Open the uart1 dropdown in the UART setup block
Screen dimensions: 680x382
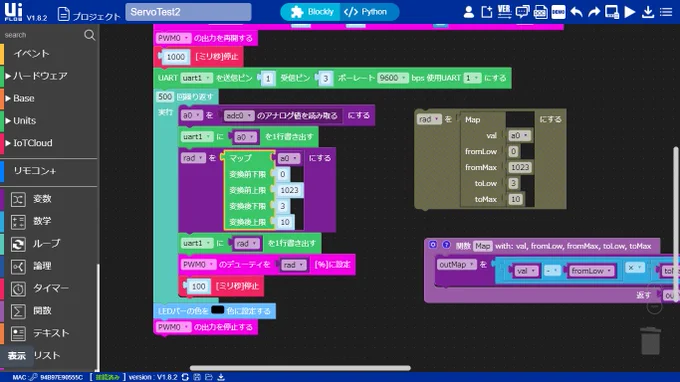coord(196,78)
